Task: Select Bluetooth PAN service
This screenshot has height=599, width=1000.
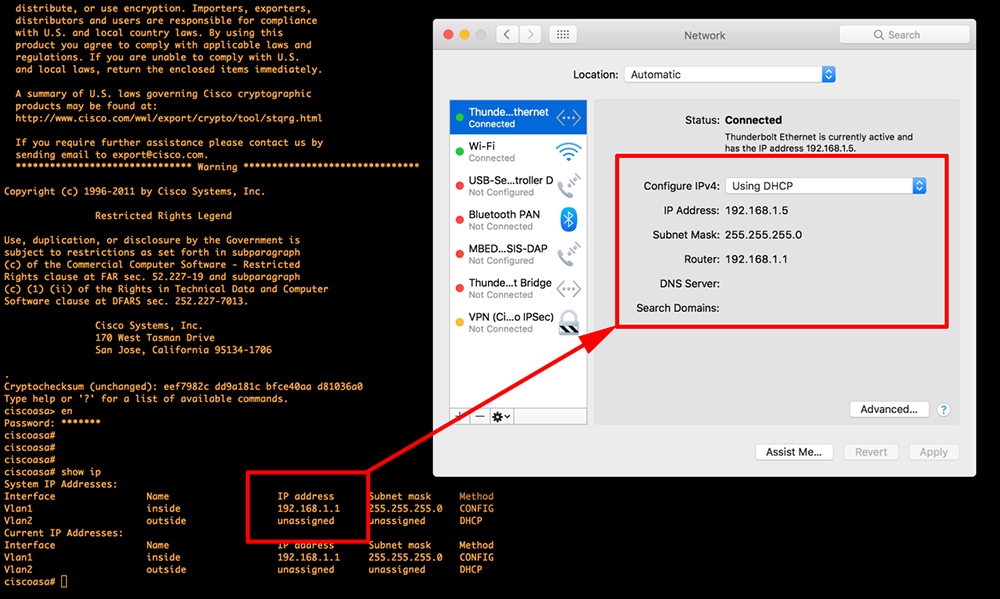Action: coord(518,220)
